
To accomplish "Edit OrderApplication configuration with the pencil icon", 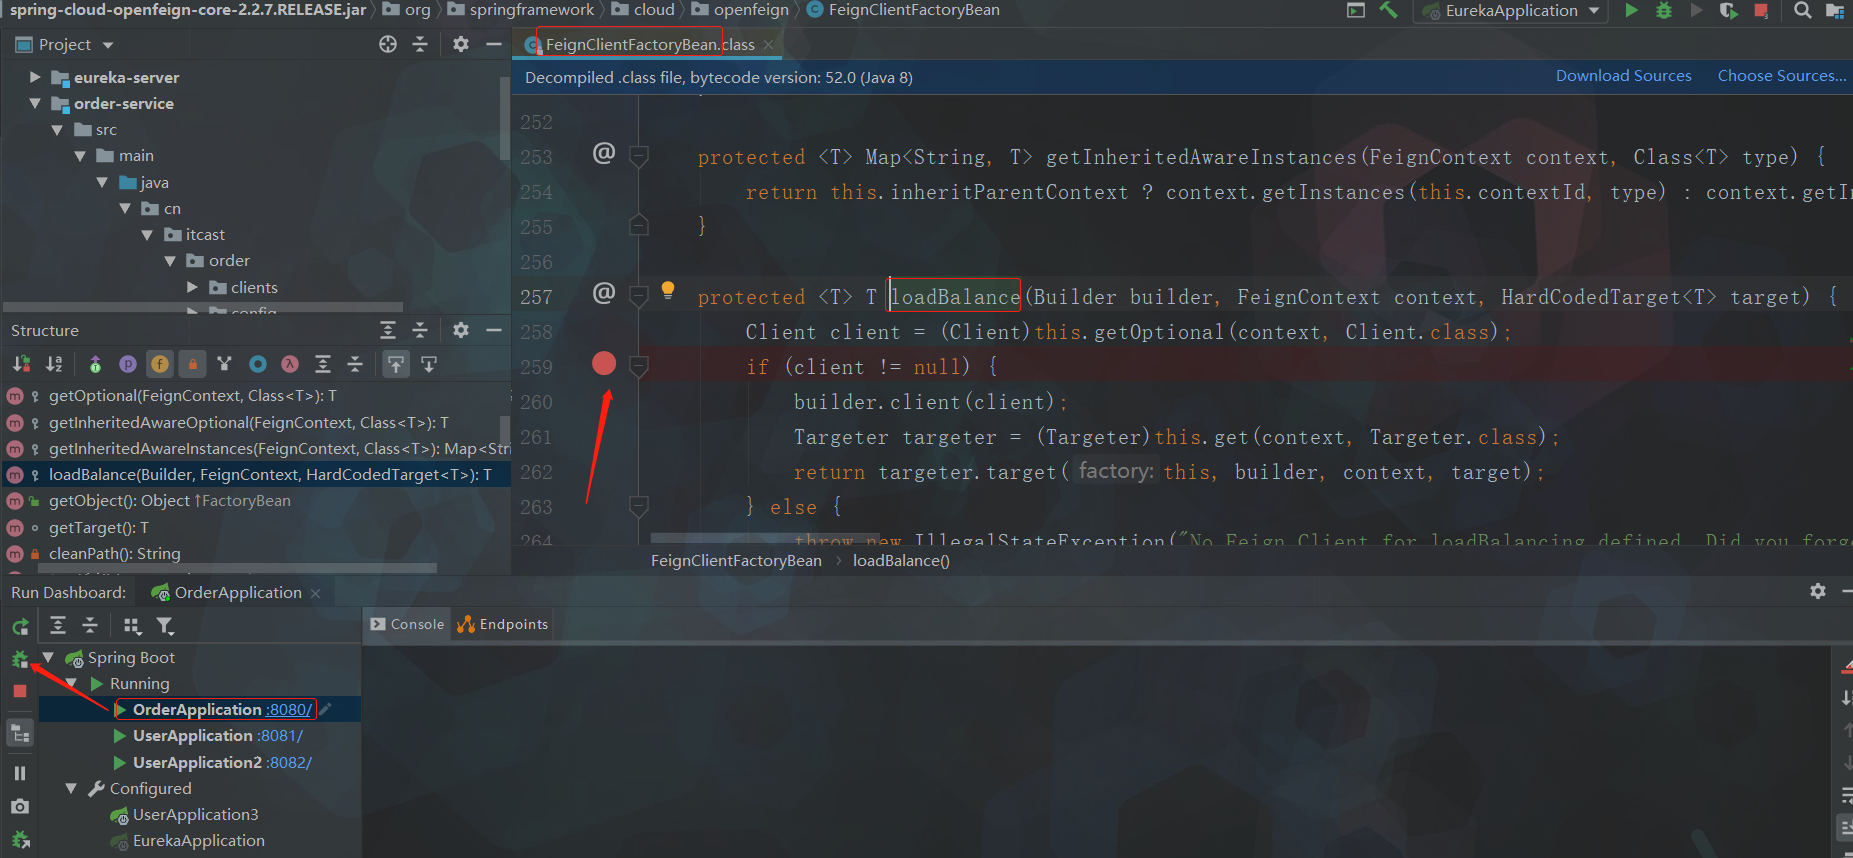I will (x=325, y=709).
